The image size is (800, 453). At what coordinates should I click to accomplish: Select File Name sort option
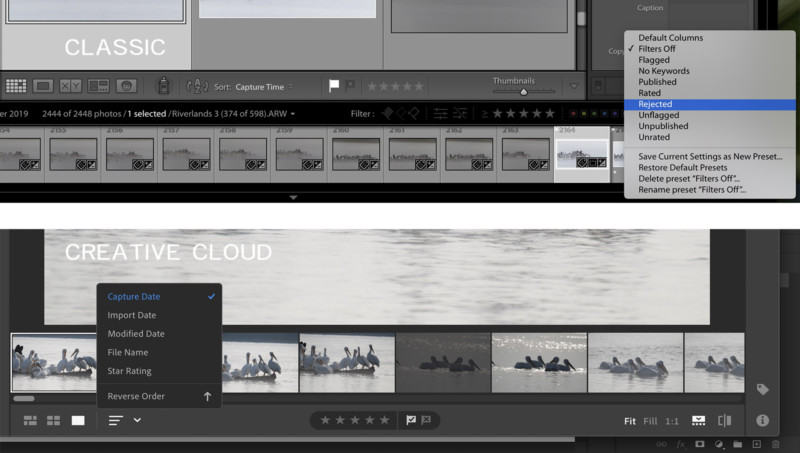click(x=159, y=353)
